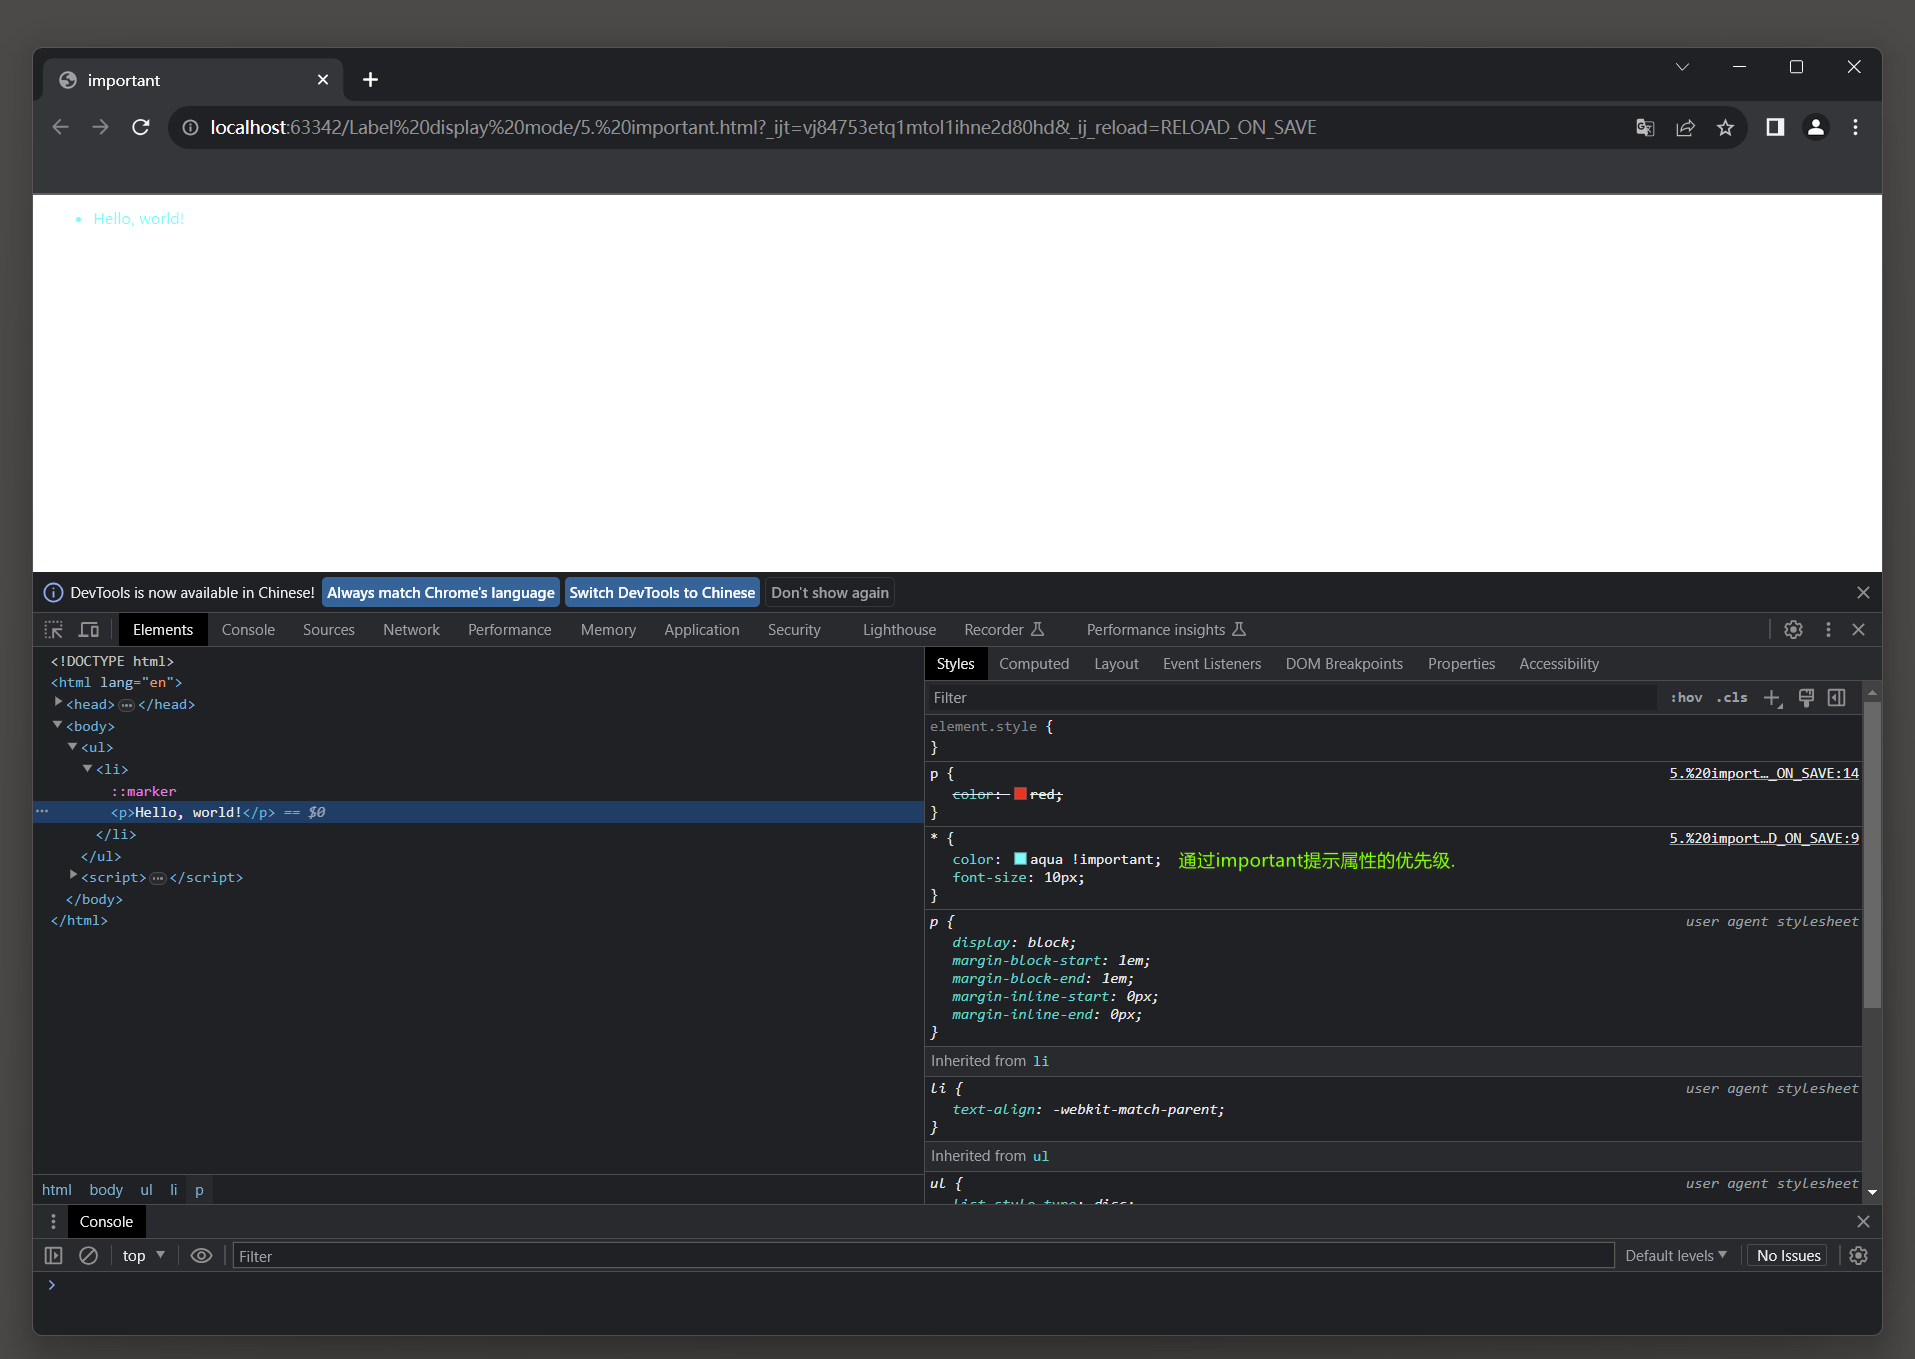The height and width of the screenshot is (1359, 1915).
Task: Click the ellipsis badge inside the head tag
Action: [x=126, y=705]
